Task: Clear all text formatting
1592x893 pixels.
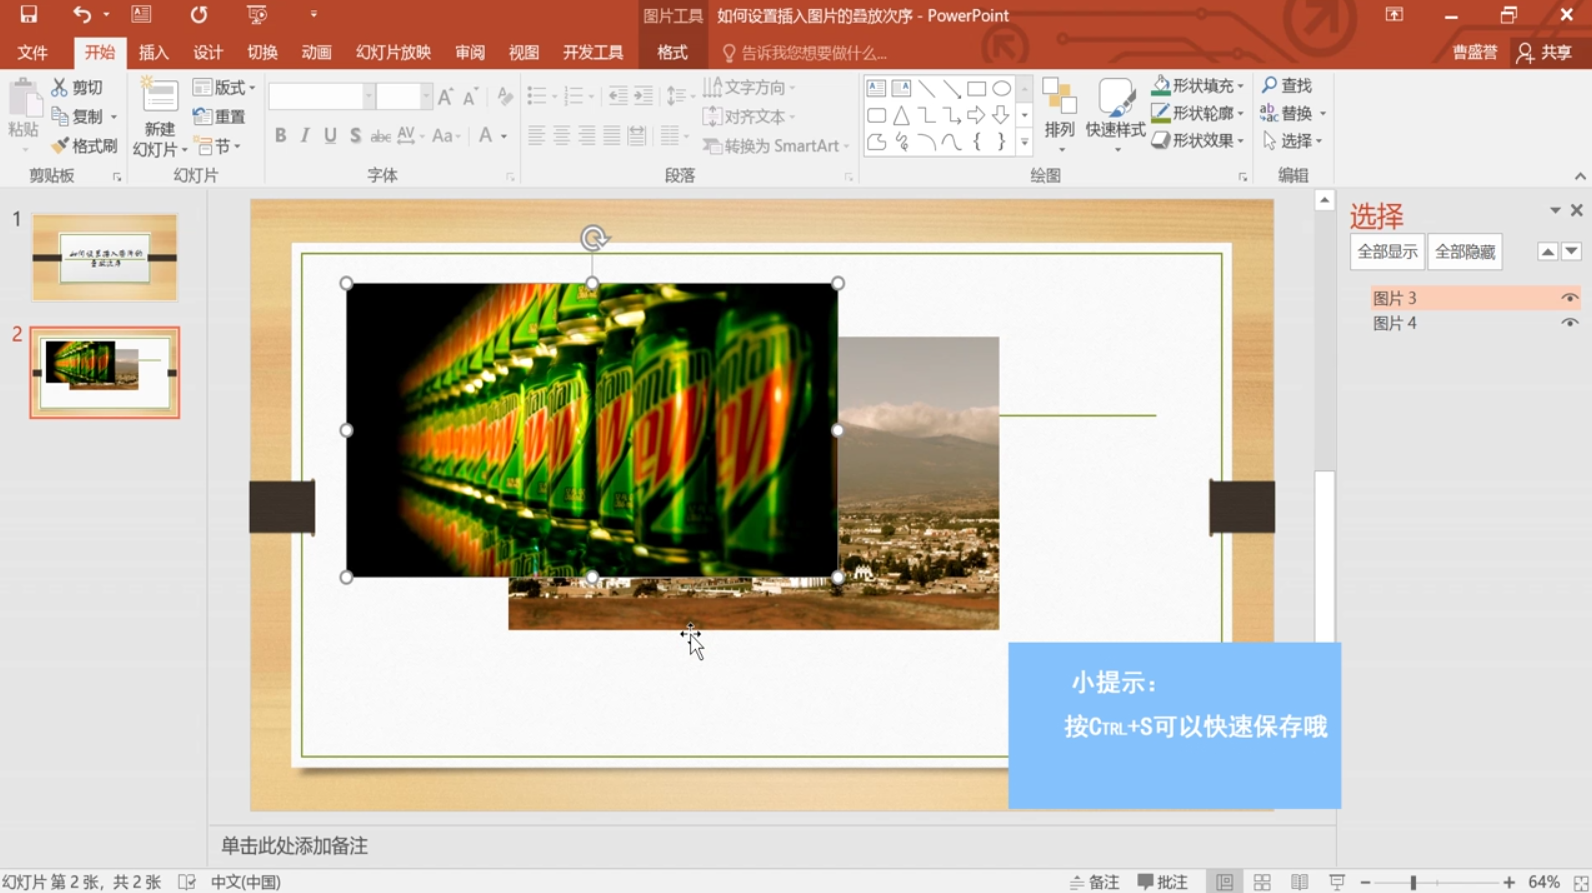Action: [505, 96]
